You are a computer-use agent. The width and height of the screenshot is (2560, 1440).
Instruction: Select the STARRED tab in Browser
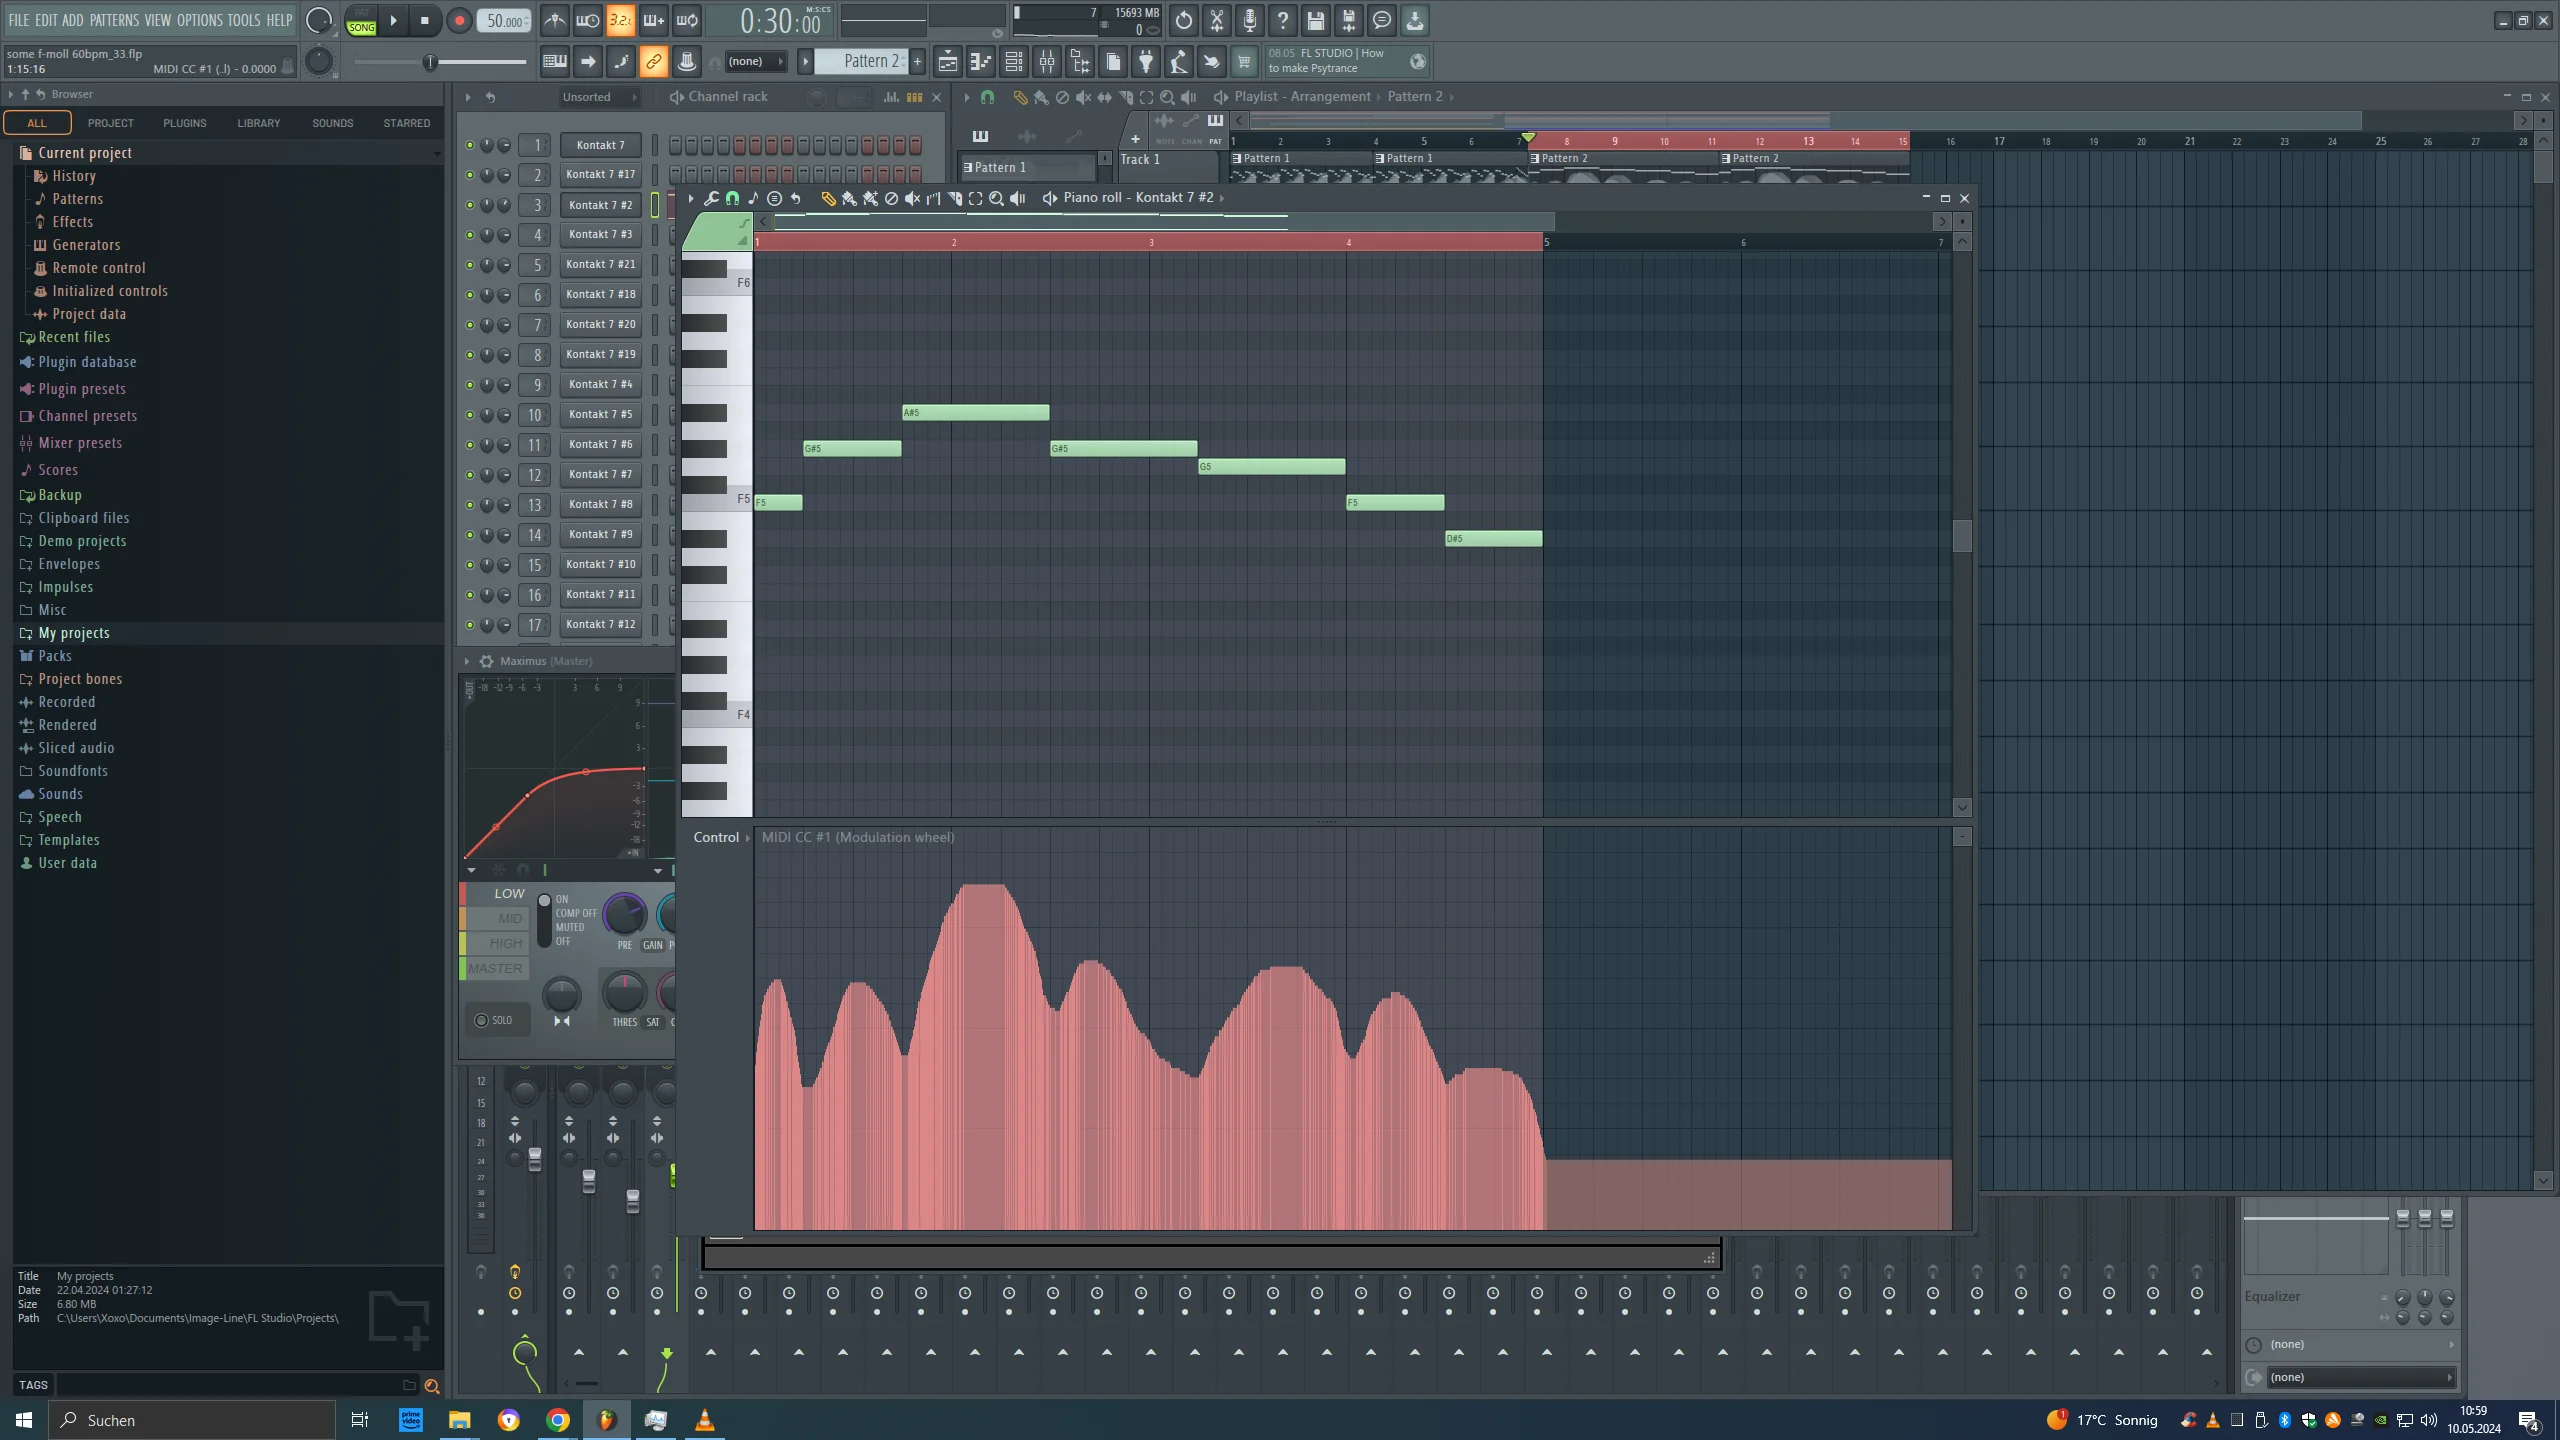click(x=407, y=123)
